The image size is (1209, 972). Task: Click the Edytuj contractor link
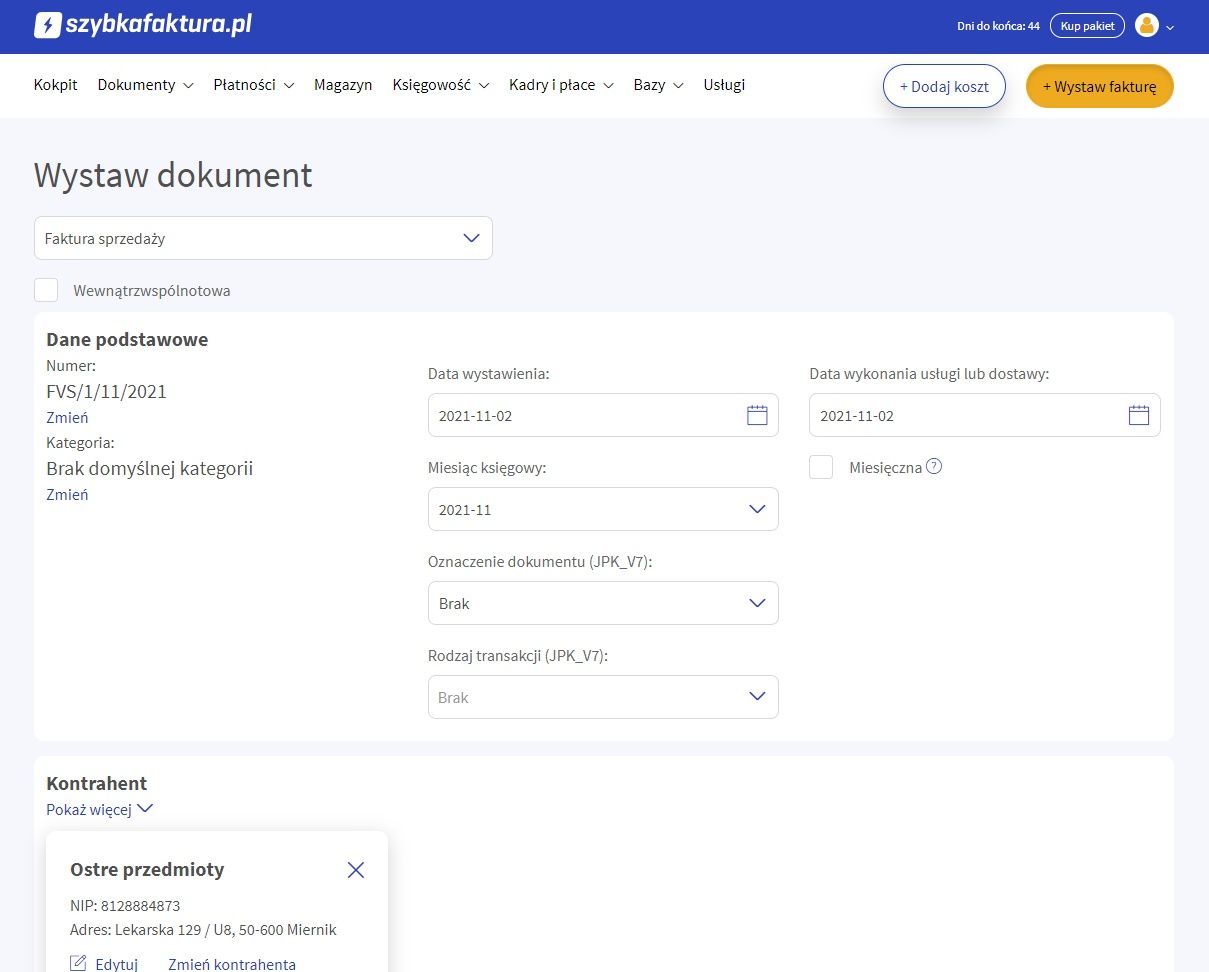coord(116,964)
